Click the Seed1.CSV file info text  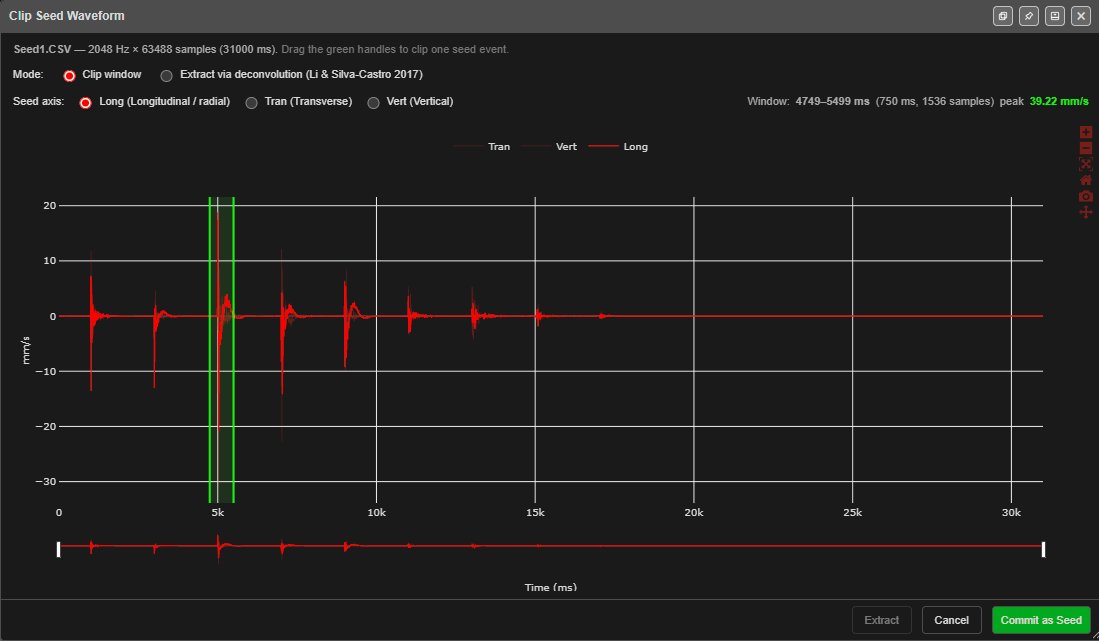[x=145, y=50]
